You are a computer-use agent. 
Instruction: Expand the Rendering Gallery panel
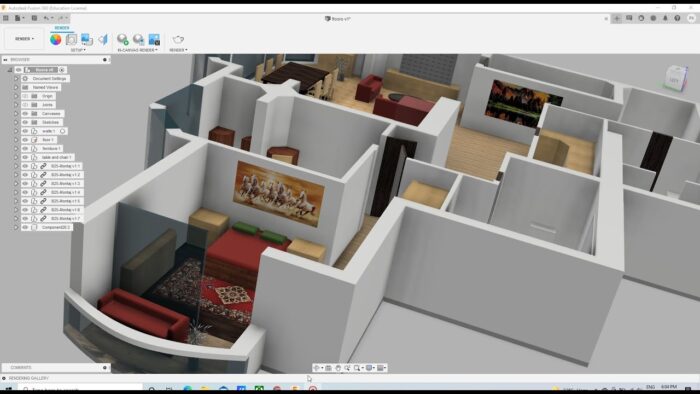4,378
